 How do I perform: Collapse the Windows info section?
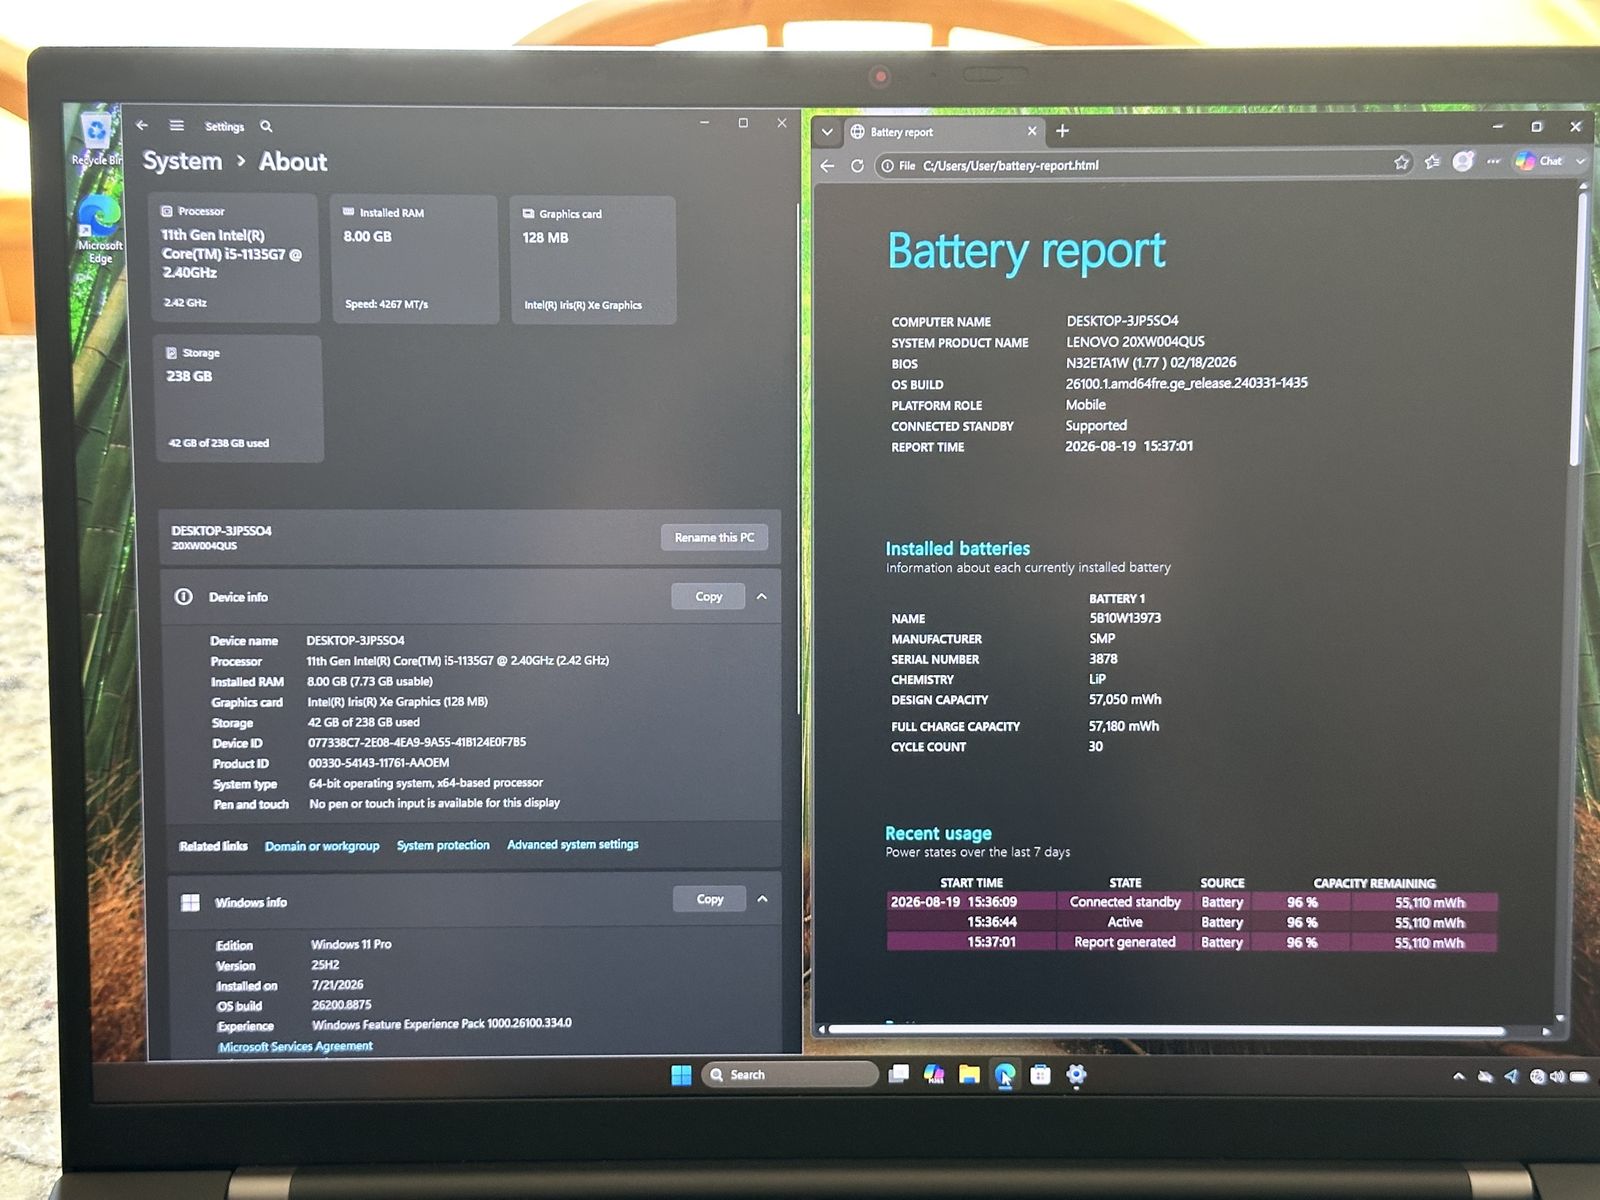coord(763,899)
